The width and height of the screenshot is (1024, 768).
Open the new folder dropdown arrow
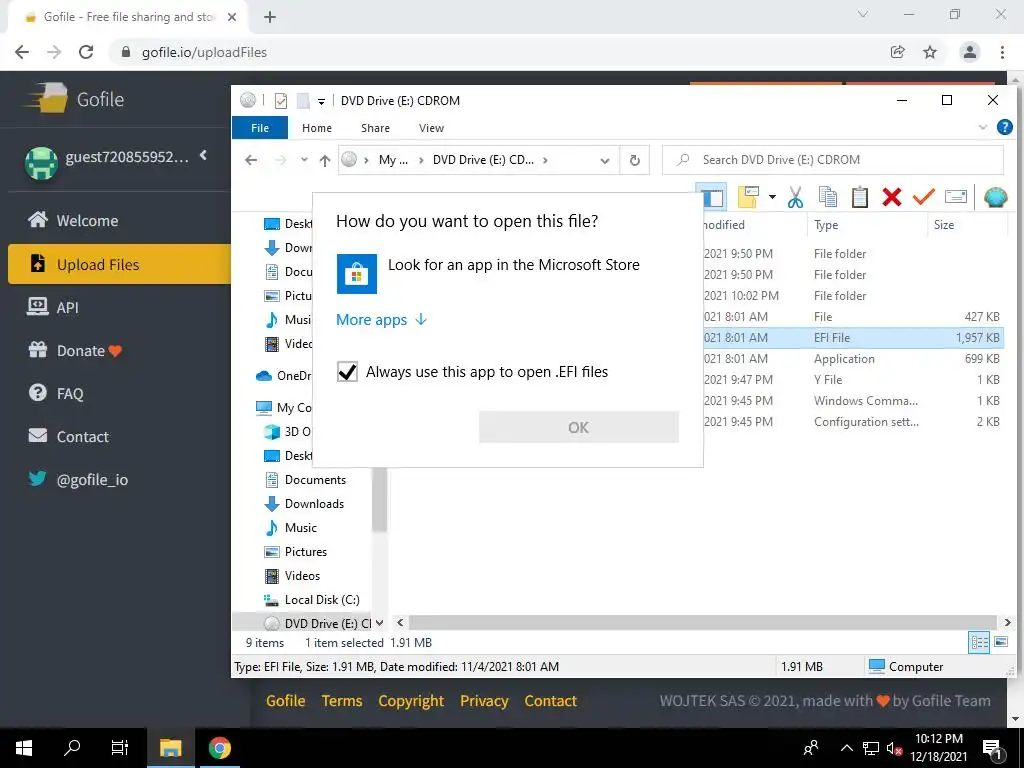[x=772, y=197]
